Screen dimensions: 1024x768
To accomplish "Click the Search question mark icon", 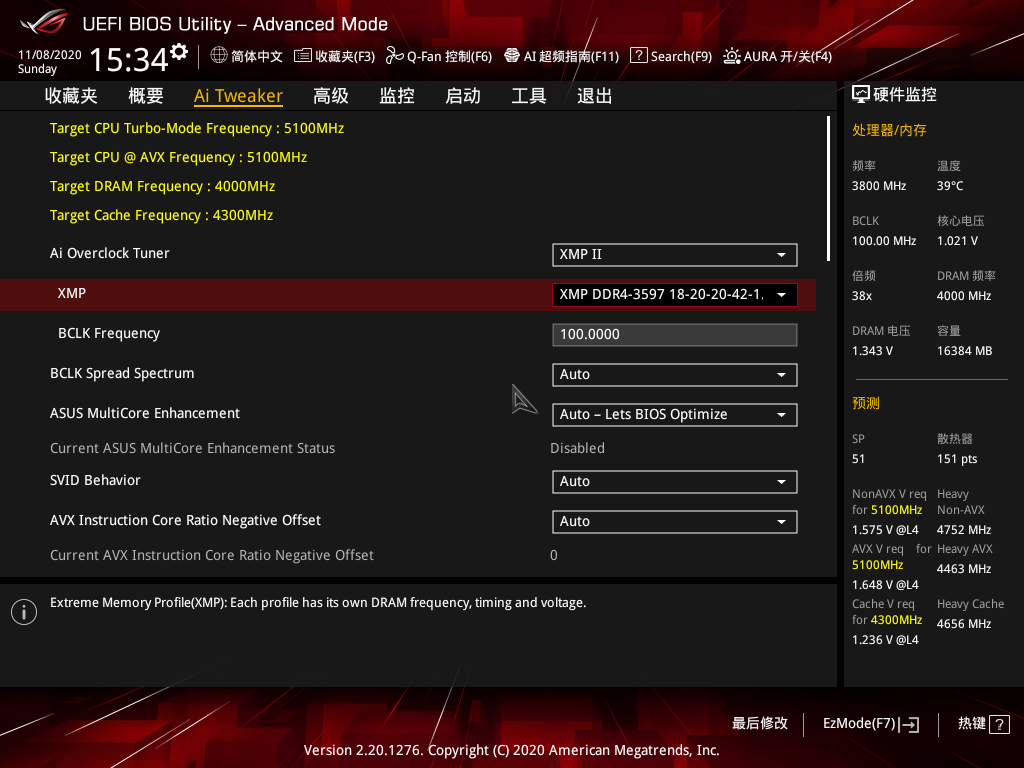I will pyautogui.click(x=638, y=56).
